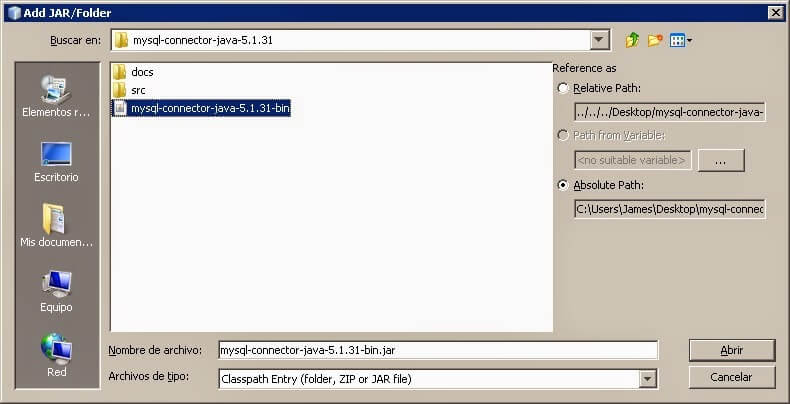Image resolution: width=790 pixels, height=404 pixels.
Task: Choose Absolute Path radio button
Action: click(563, 185)
